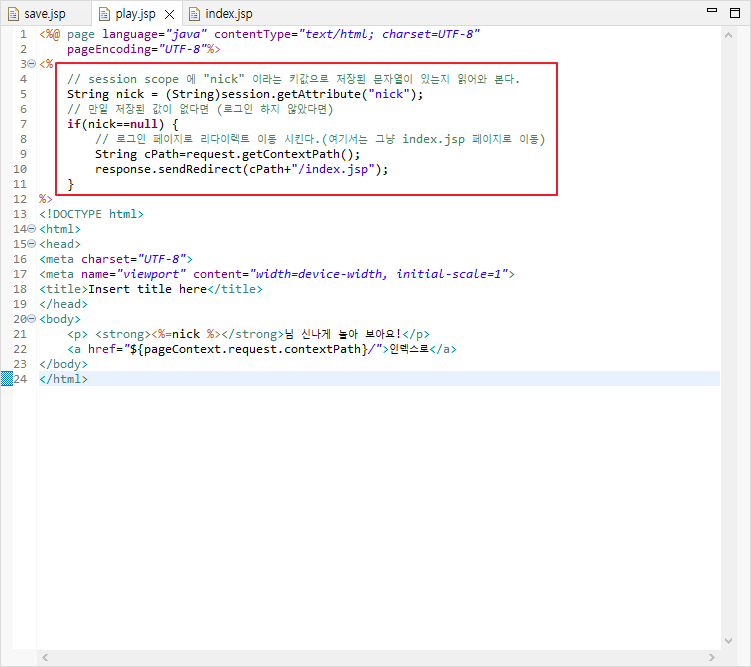Click the meta charset="UTF-8" line
This screenshot has height=667, width=751.
(116, 259)
